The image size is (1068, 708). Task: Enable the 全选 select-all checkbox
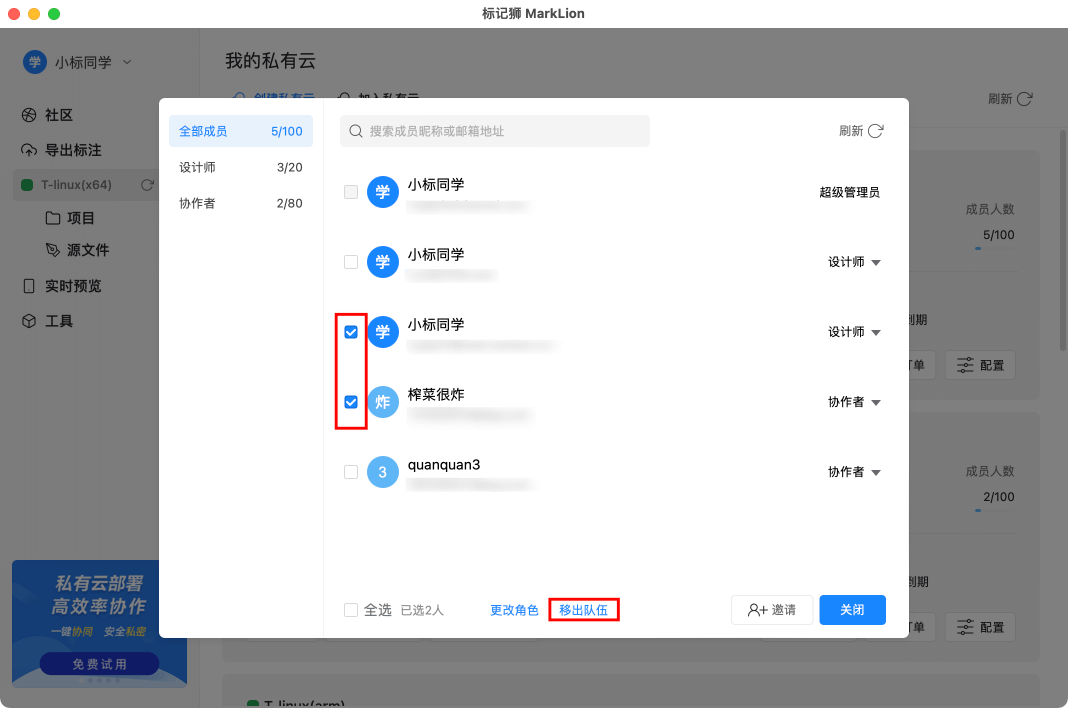(351, 610)
